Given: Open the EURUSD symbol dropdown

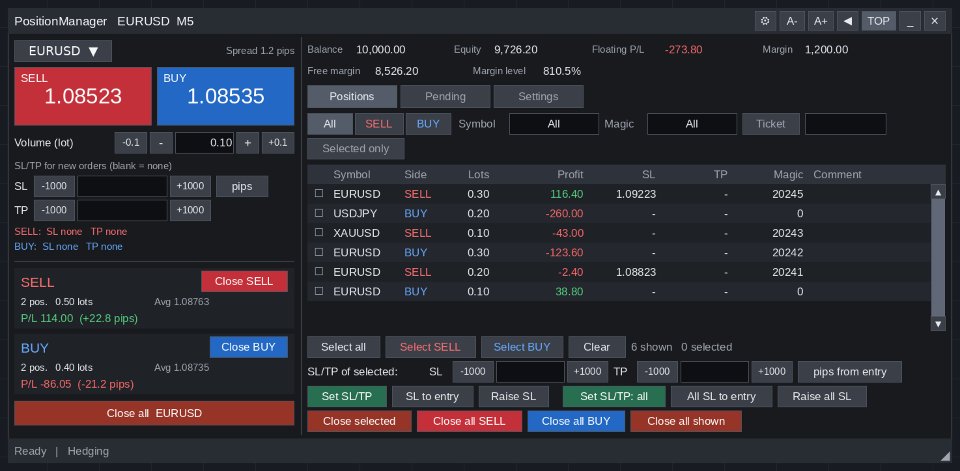Looking at the screenshot, I should coord(63,51).
